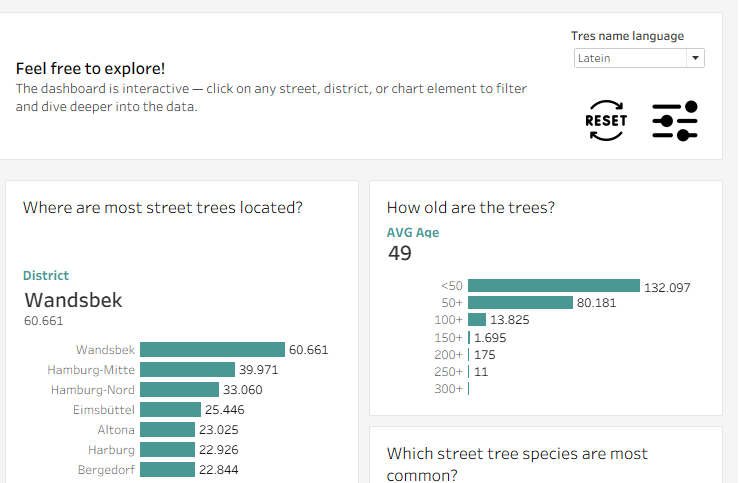Image resolution: width=740 pixels, height=483 pixels.
Task: Select the 150+ age bar
Action: 469,337
